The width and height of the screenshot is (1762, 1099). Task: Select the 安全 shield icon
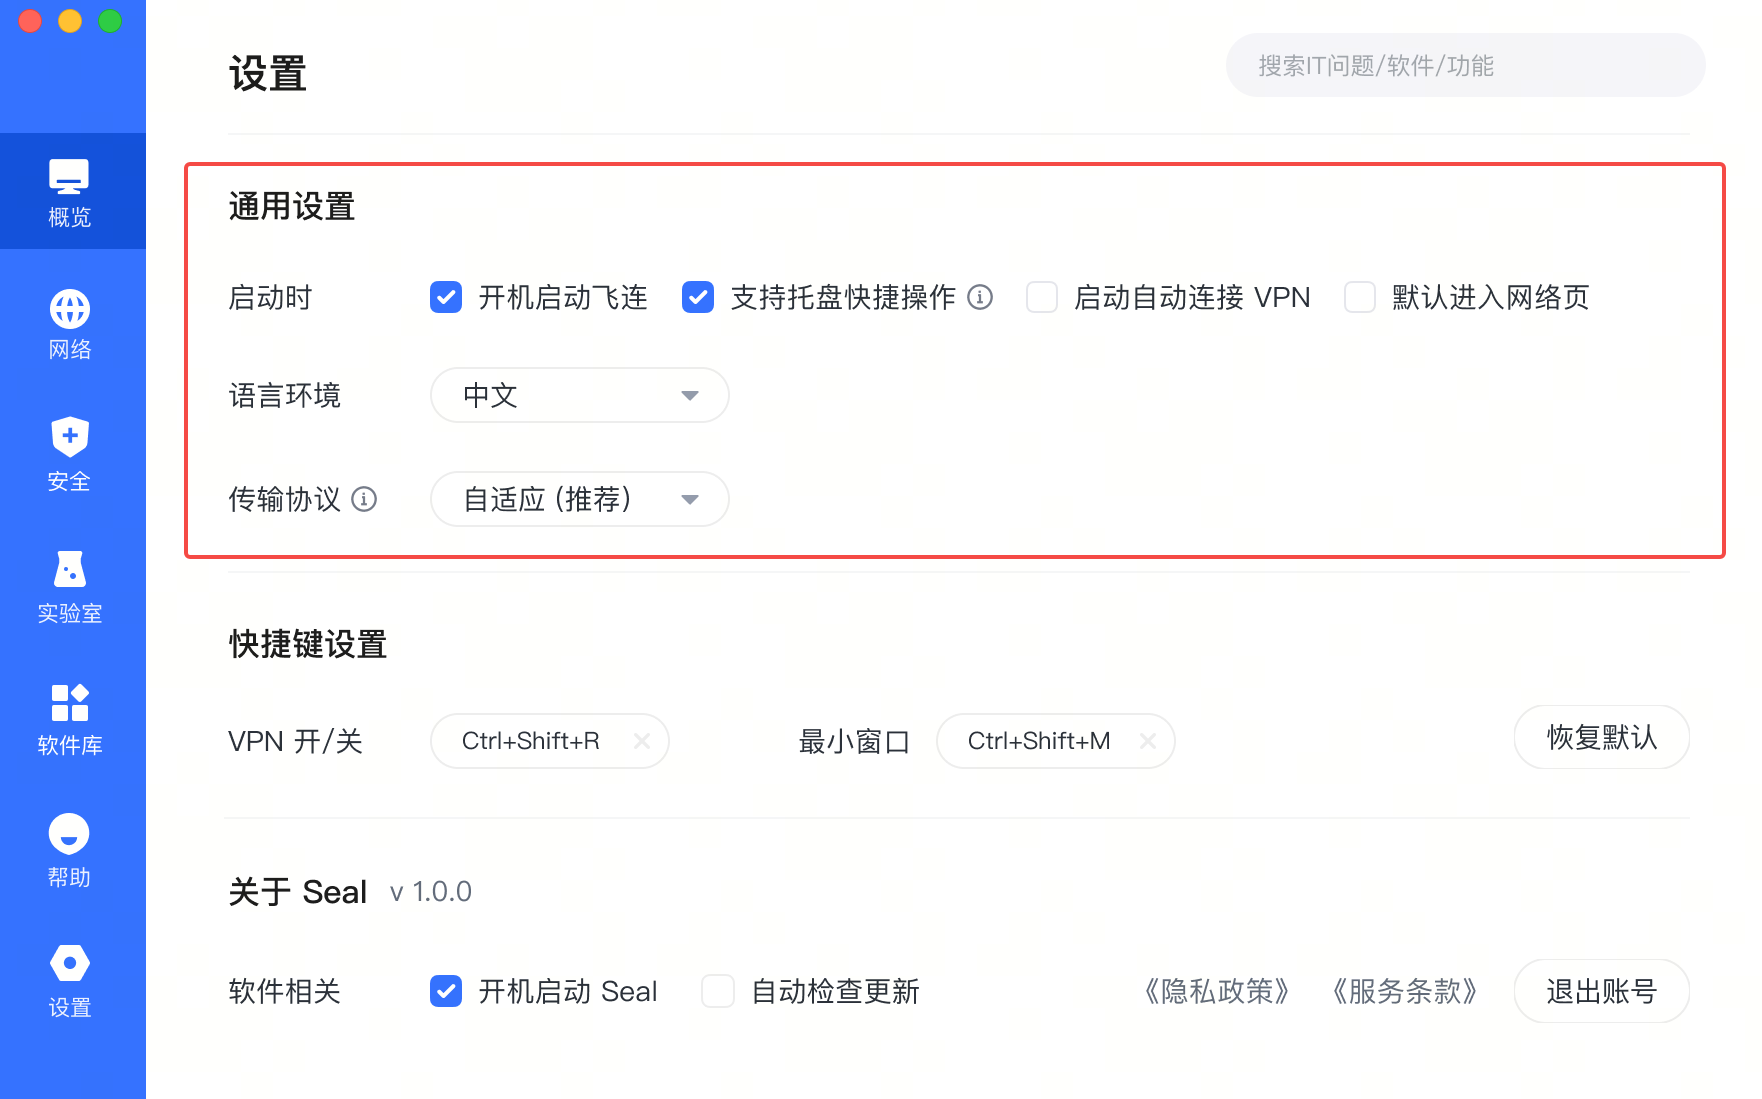pos(69,437)
